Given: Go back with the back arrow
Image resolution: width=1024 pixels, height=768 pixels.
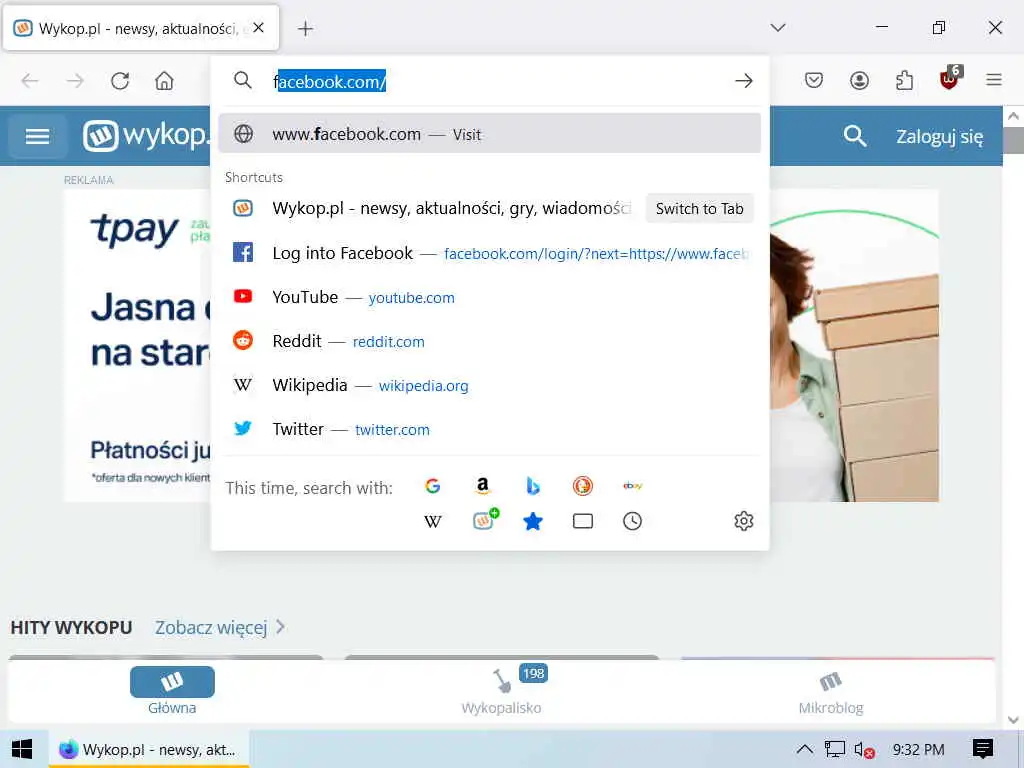Looking at the screenshot, I should 30,81.
